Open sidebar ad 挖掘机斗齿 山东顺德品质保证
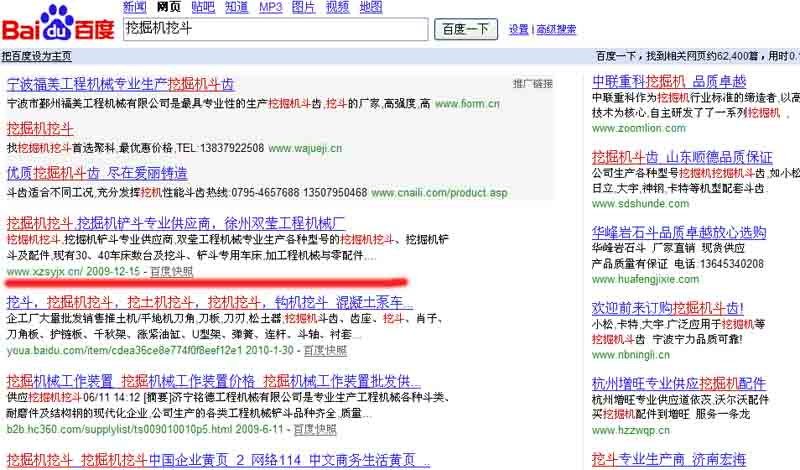Viewport: 800px width, 470px height. point(682,157)
